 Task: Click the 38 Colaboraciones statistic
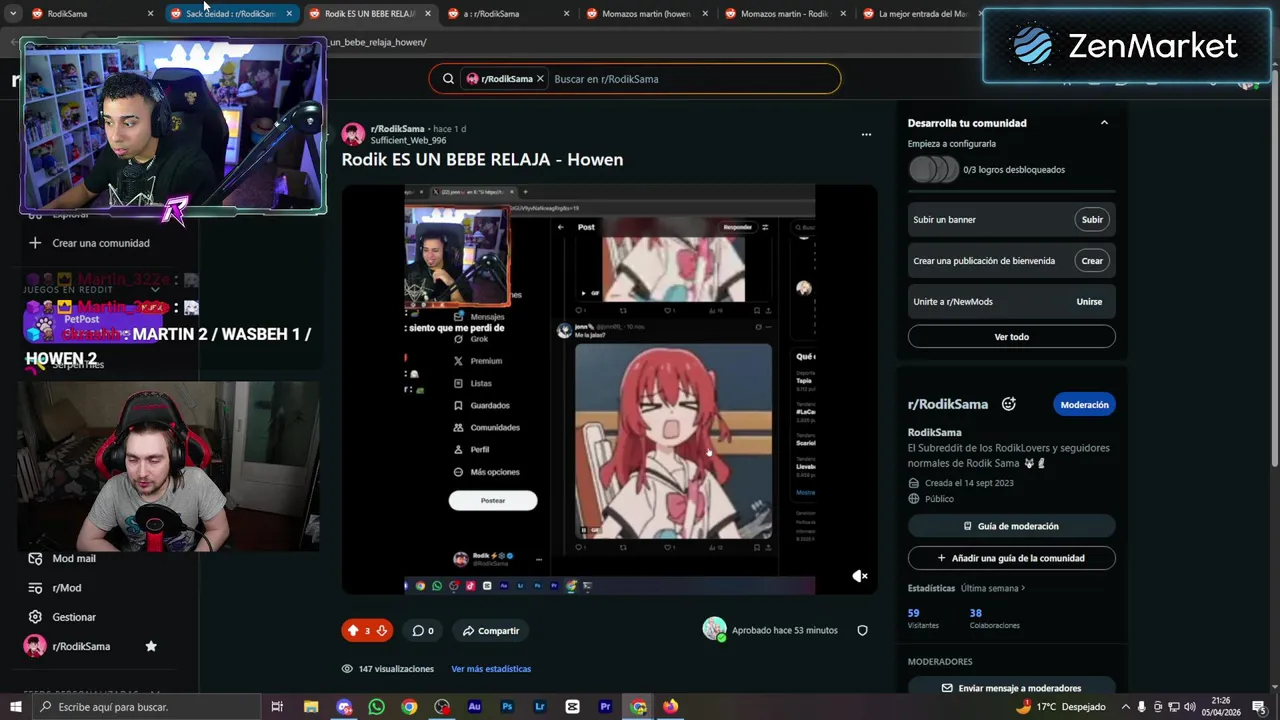click(x=994, y=618)
